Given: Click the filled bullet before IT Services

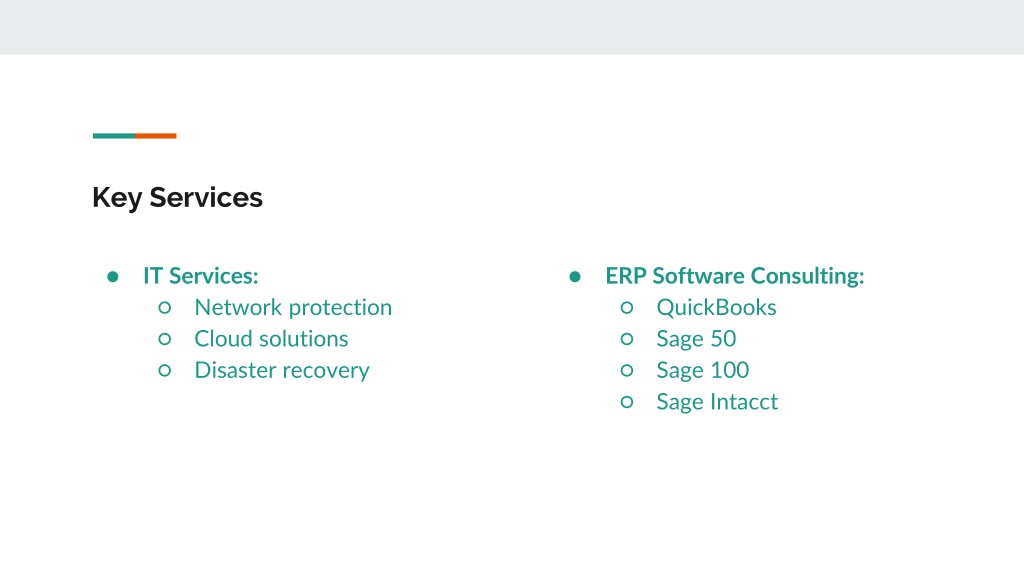Looking at the screenshot, I should (113, 277).
